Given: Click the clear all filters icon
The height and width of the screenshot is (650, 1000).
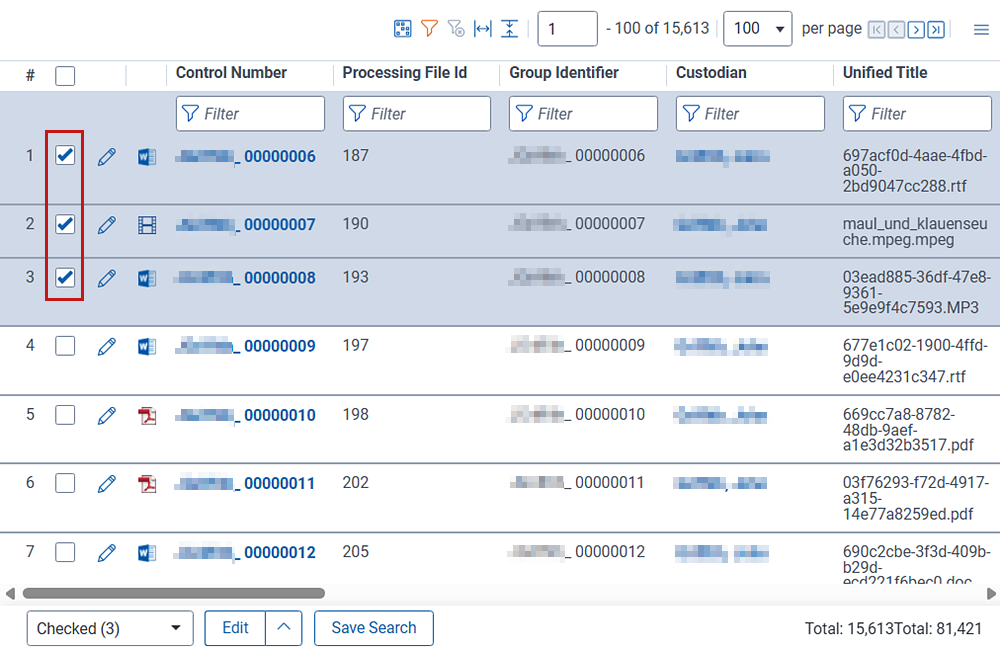Looking at the screenshot, I should coord(456,29).
